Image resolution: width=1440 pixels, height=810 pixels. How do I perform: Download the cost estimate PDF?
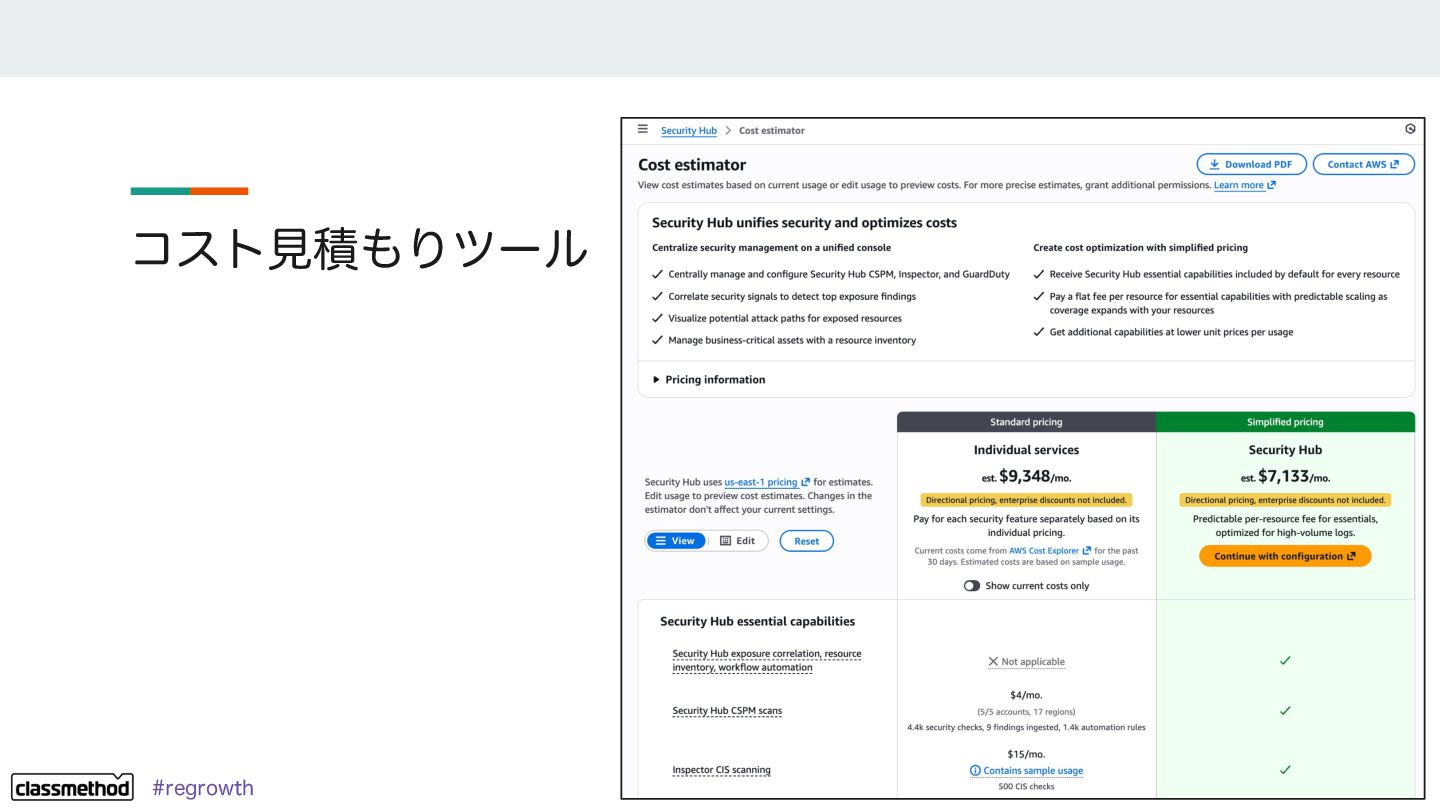tap(1251, 164)
